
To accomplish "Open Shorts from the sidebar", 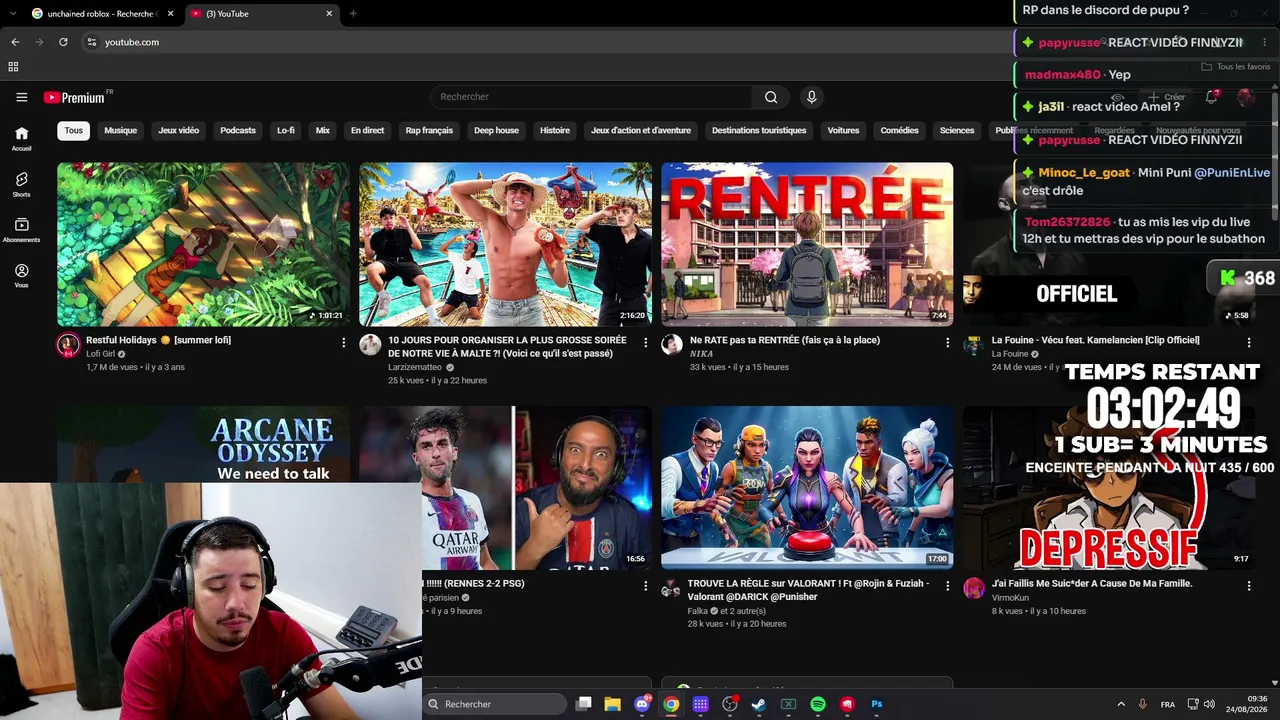I will [x=22, y=184].
